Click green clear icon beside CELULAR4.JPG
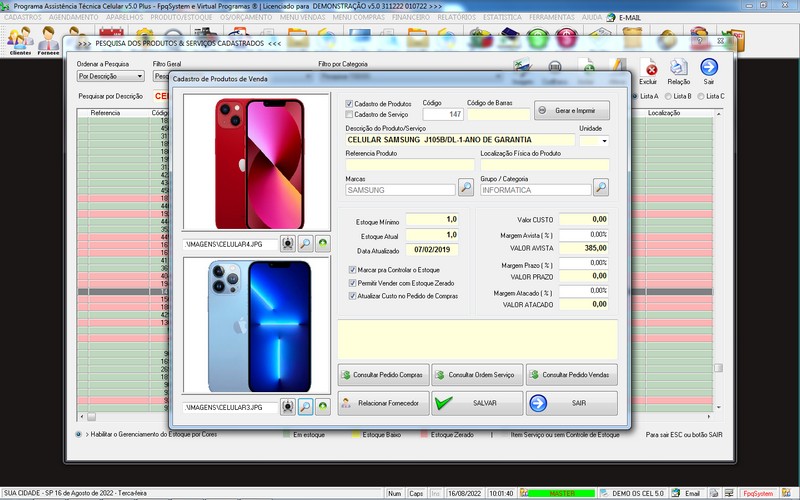Image resolution: width=800 pixels, height=500 pixels. tap(322, 244)
